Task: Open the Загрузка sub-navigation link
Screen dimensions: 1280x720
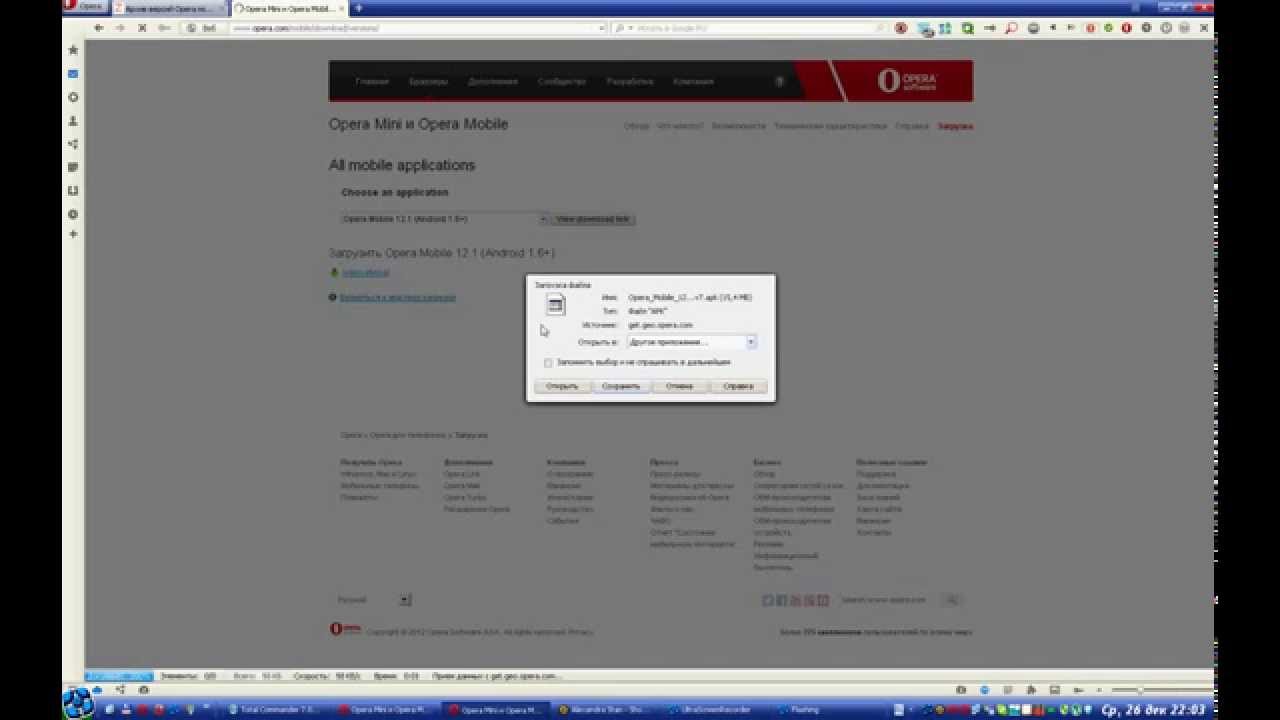Action: tap(955, 126)
